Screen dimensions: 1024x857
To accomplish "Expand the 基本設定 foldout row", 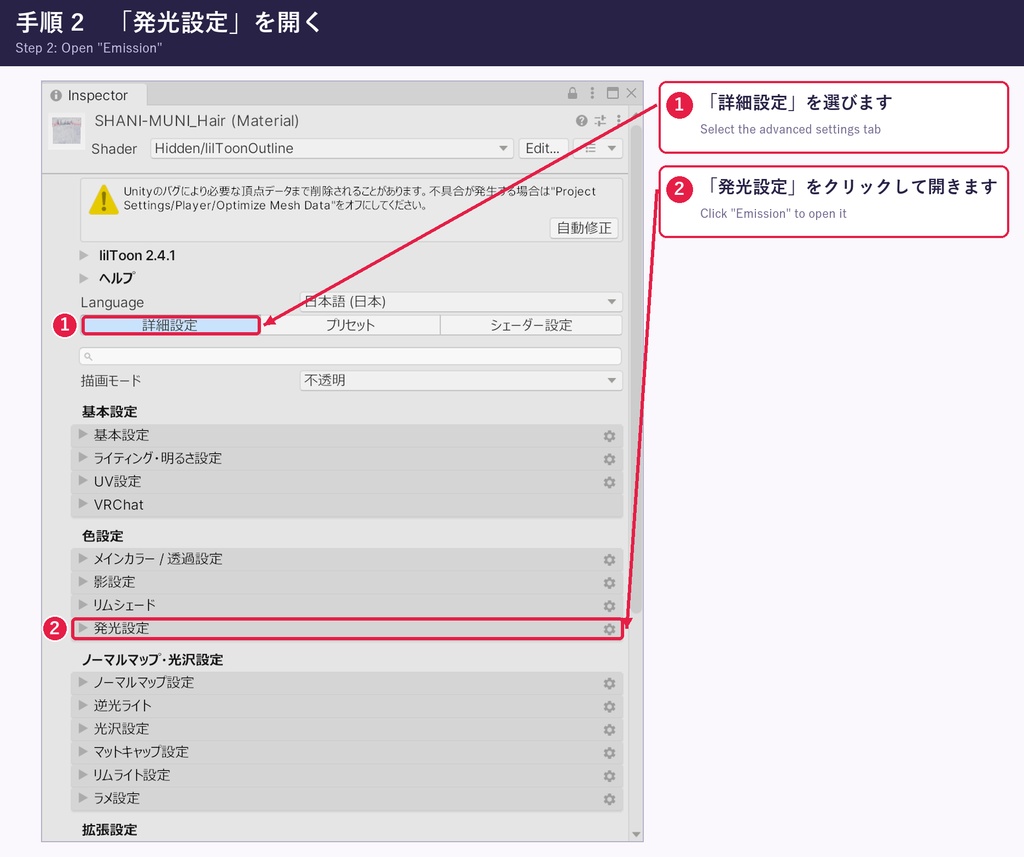I will point(347,435).
